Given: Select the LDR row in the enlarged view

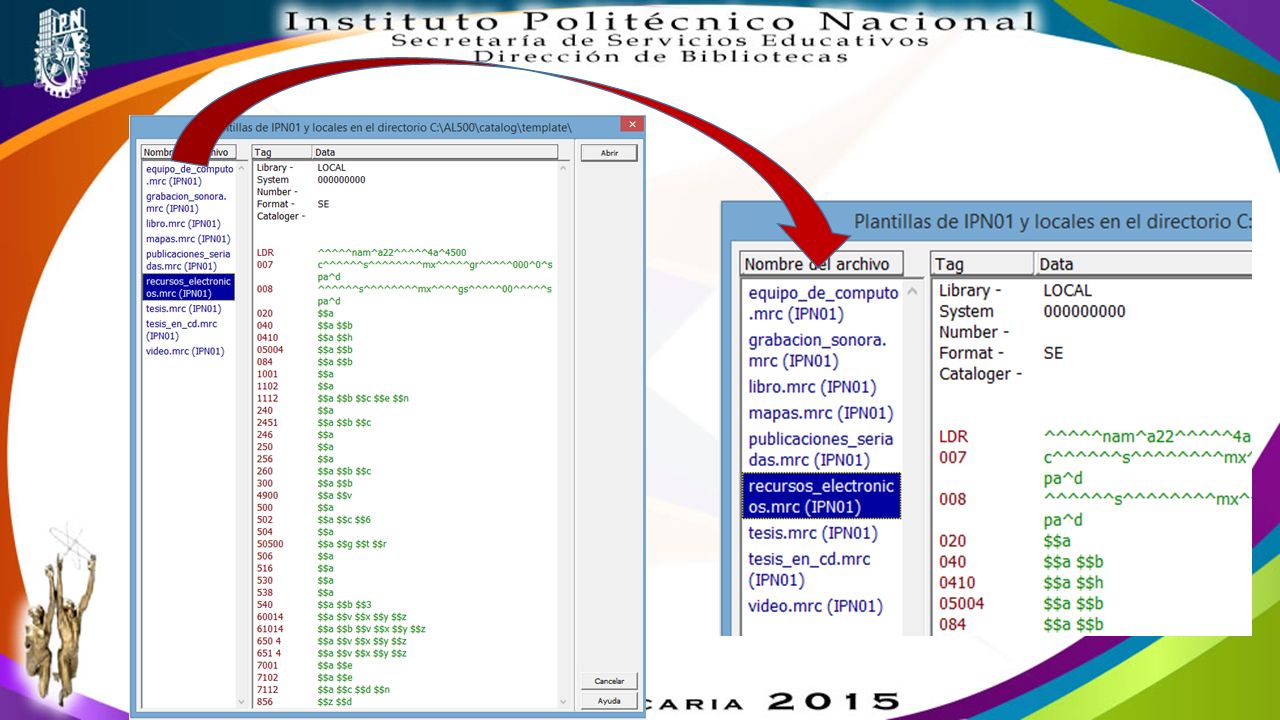Looking at the screenshot, I should [x=1094, y=437].
